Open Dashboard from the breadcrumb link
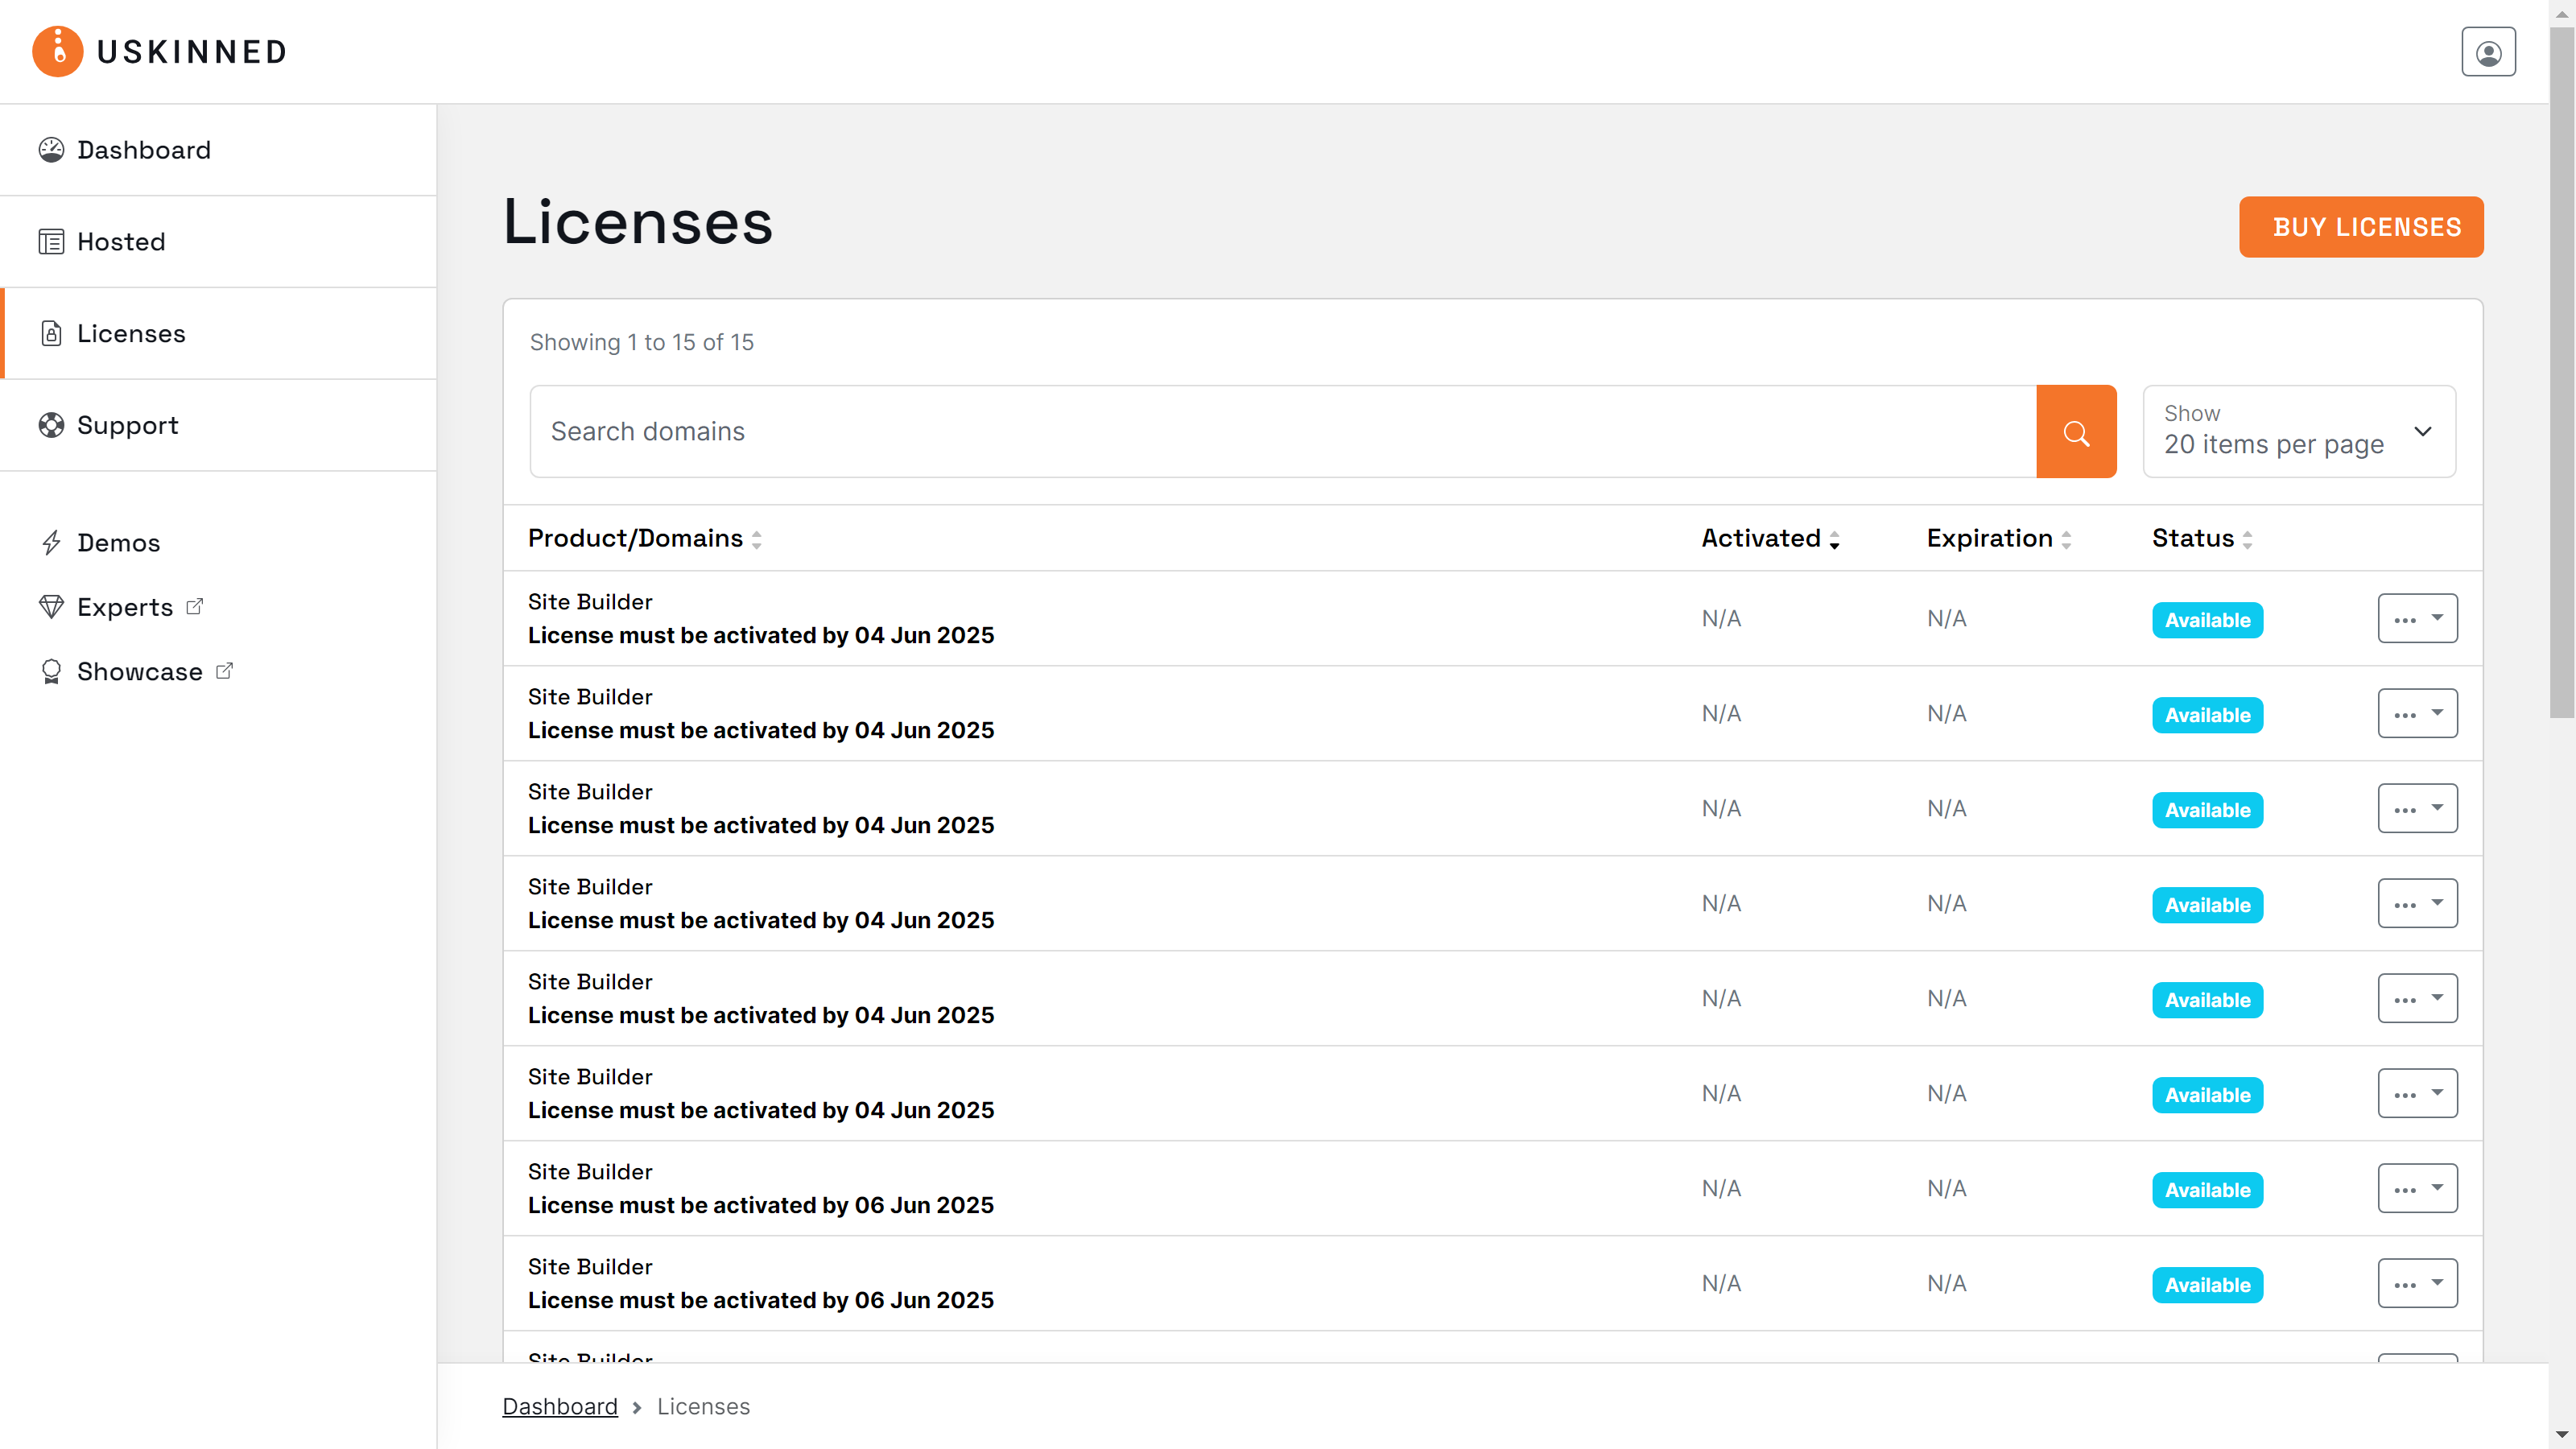Image resolution: width=2576 pixels, height=1449 pixels. click(560, 1405)
